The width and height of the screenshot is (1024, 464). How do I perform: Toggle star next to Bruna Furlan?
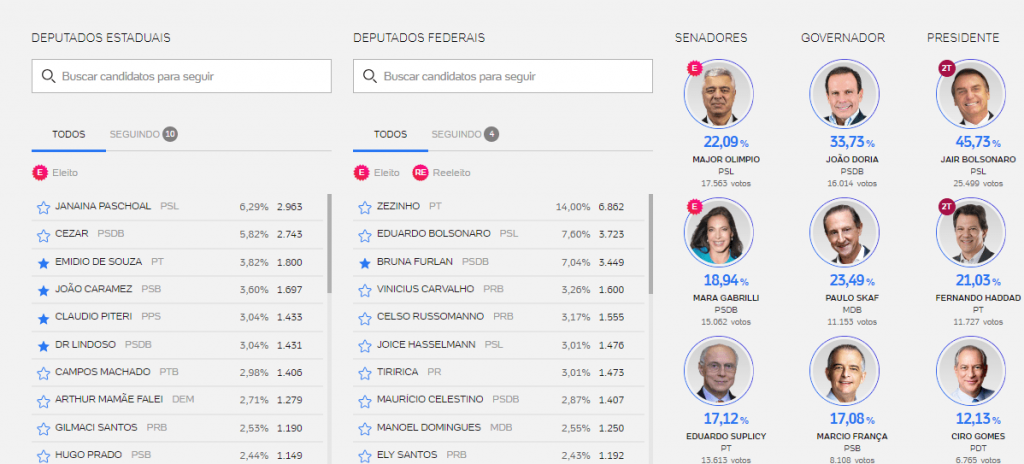(x=365, y=263)
